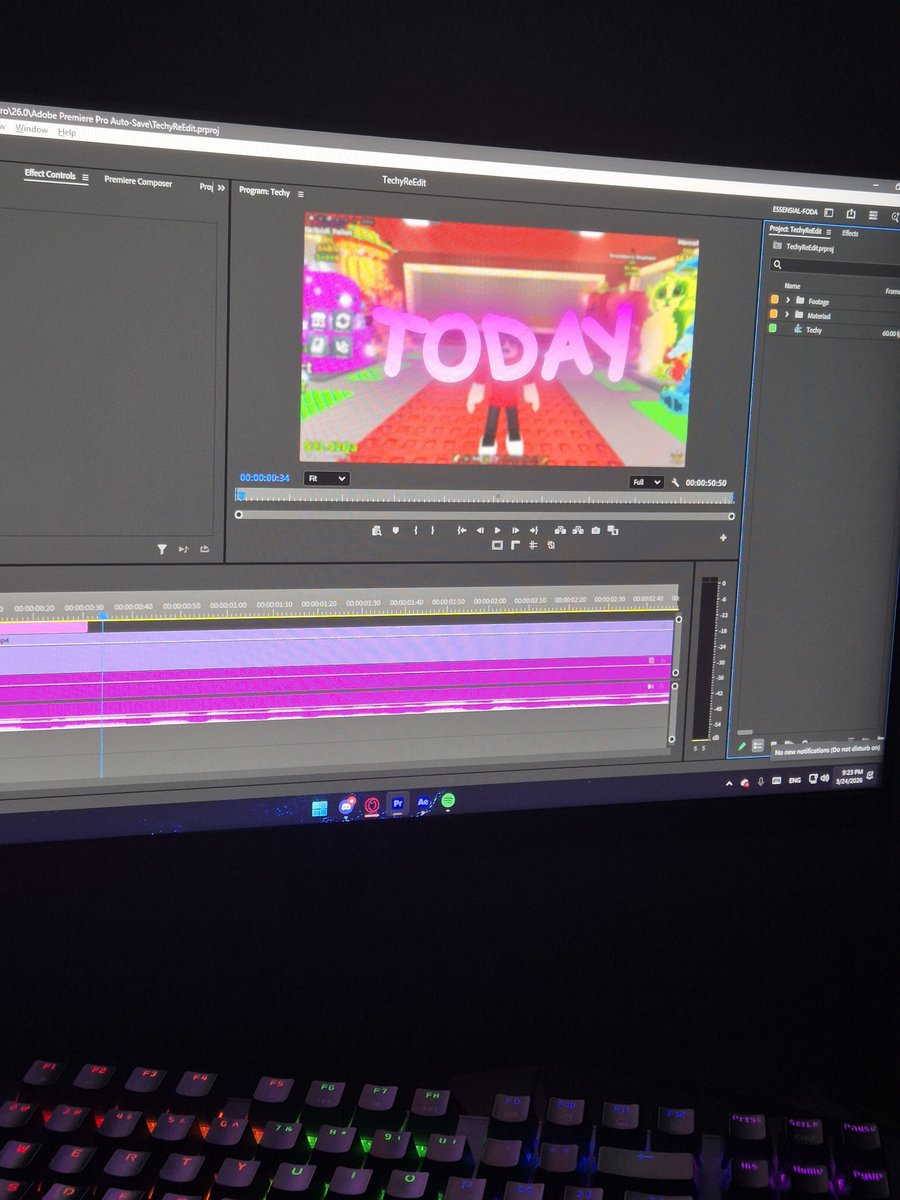Step back one frame in Program monitor
Screen dimensions: 900x1200
tap(480, 530)
